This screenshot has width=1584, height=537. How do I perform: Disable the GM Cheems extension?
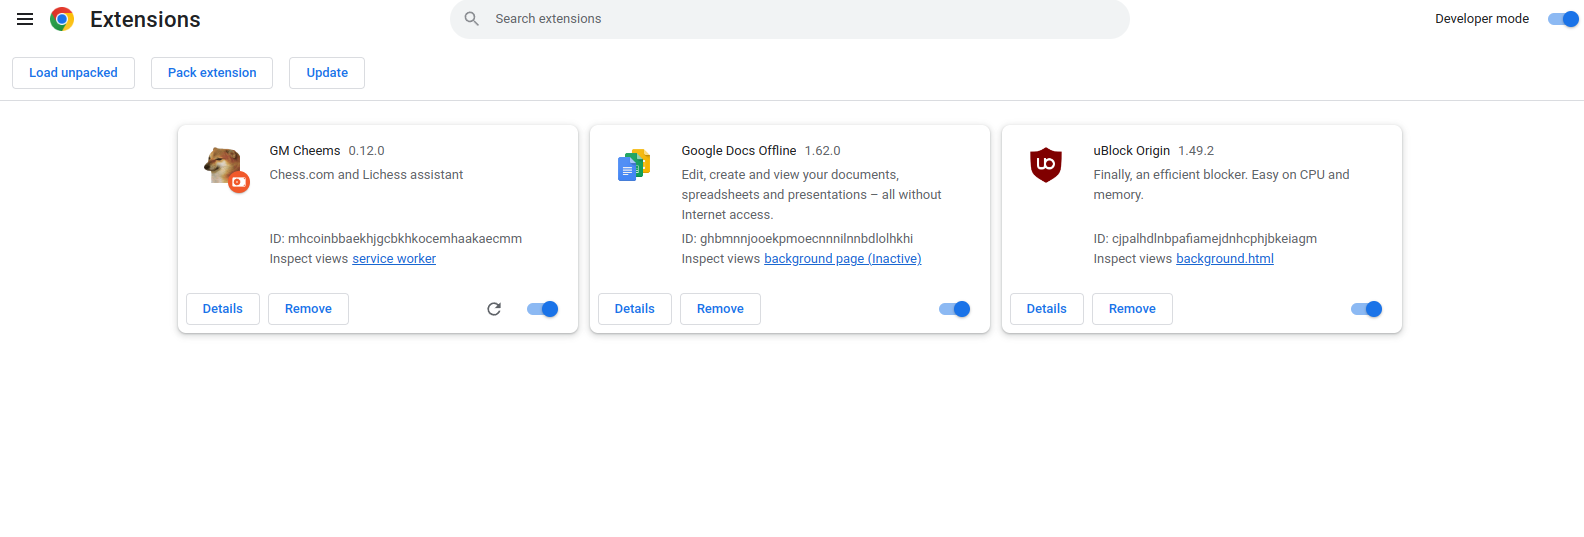543,309
